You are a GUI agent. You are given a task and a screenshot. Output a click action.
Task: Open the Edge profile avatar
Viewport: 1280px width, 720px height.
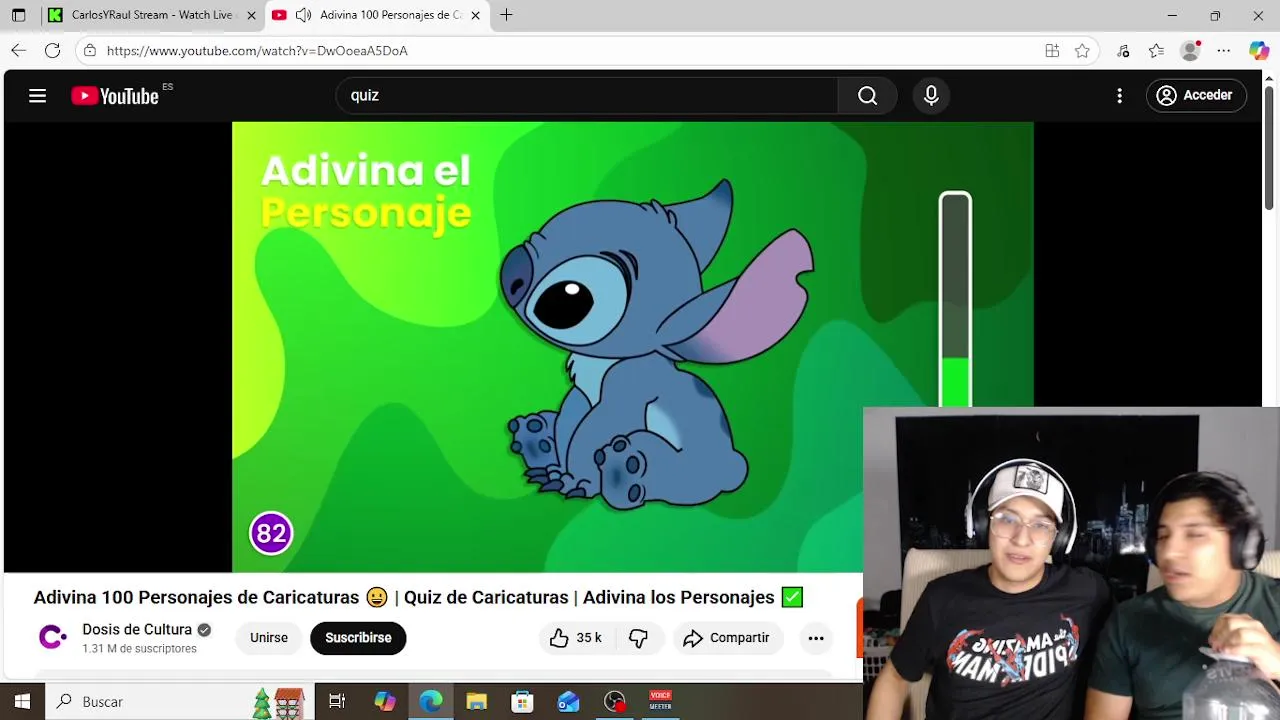click(1190, 50)
